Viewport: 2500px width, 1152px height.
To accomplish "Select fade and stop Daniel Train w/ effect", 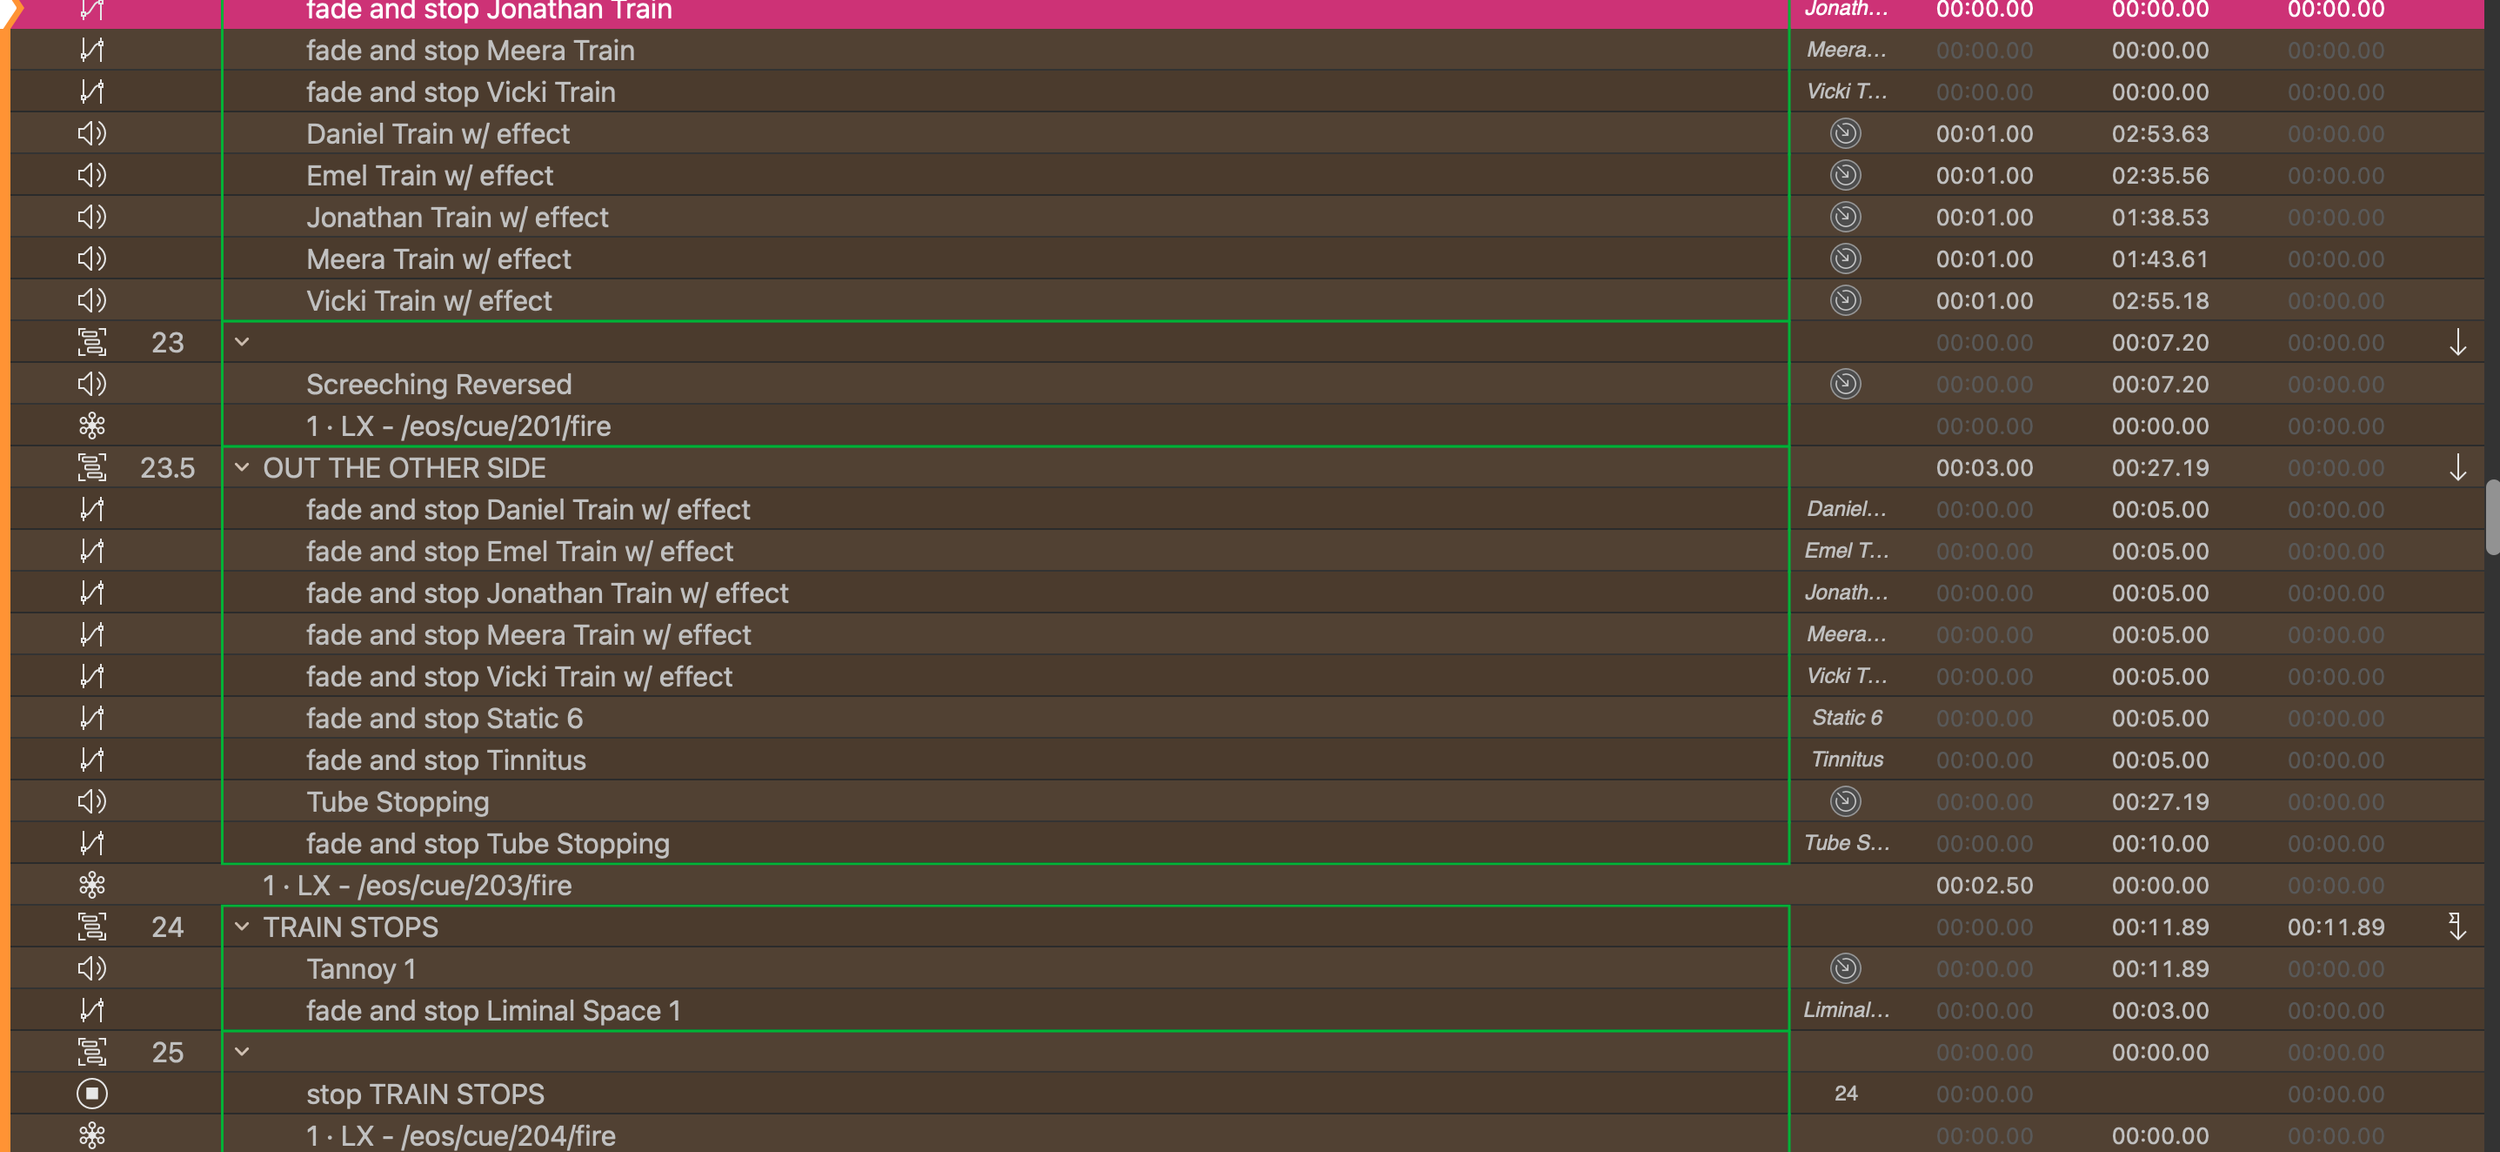I will click(x=1247, y=510).
